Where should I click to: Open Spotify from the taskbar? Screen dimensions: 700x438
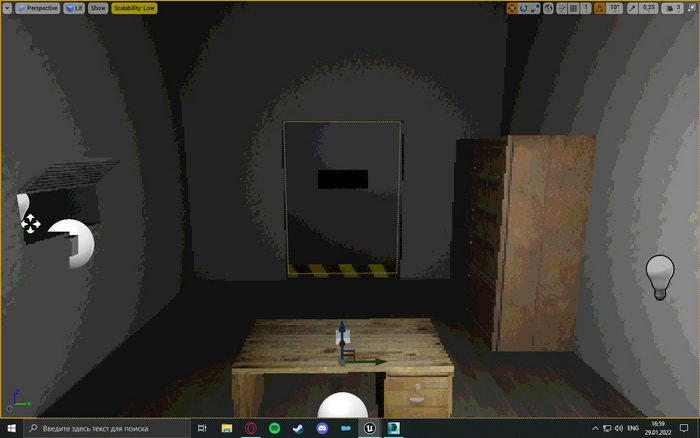click(275, 428)
